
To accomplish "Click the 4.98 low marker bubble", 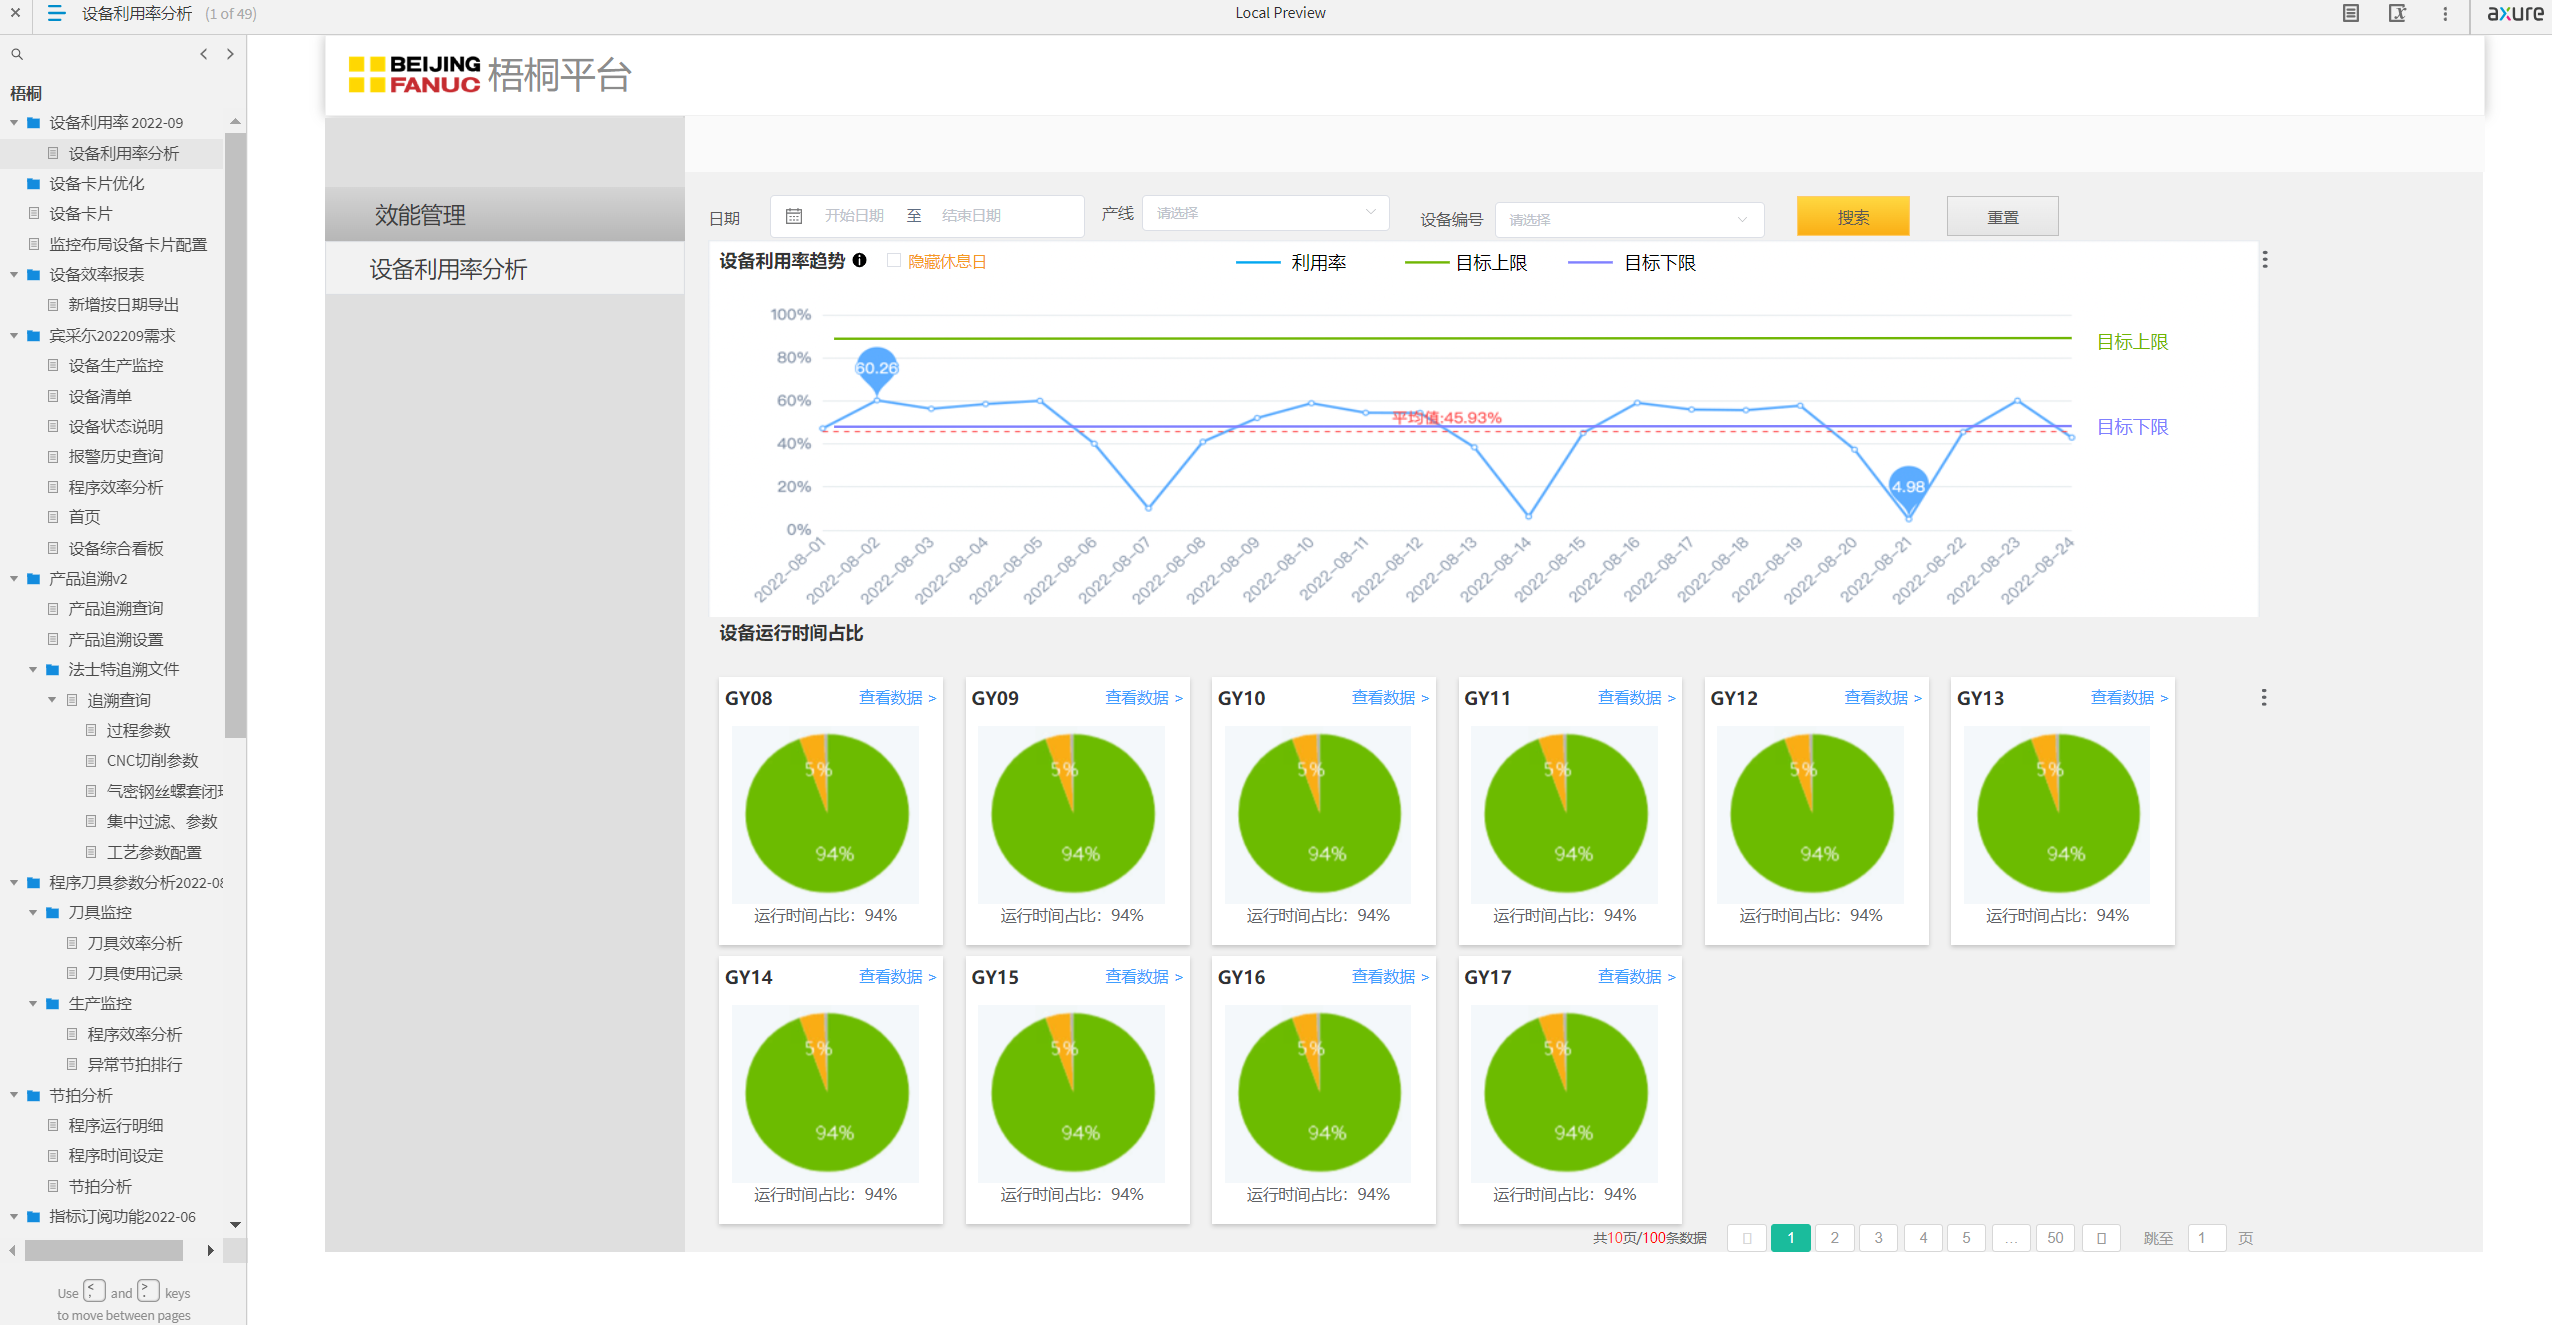I will click(x=1908, y=487).
